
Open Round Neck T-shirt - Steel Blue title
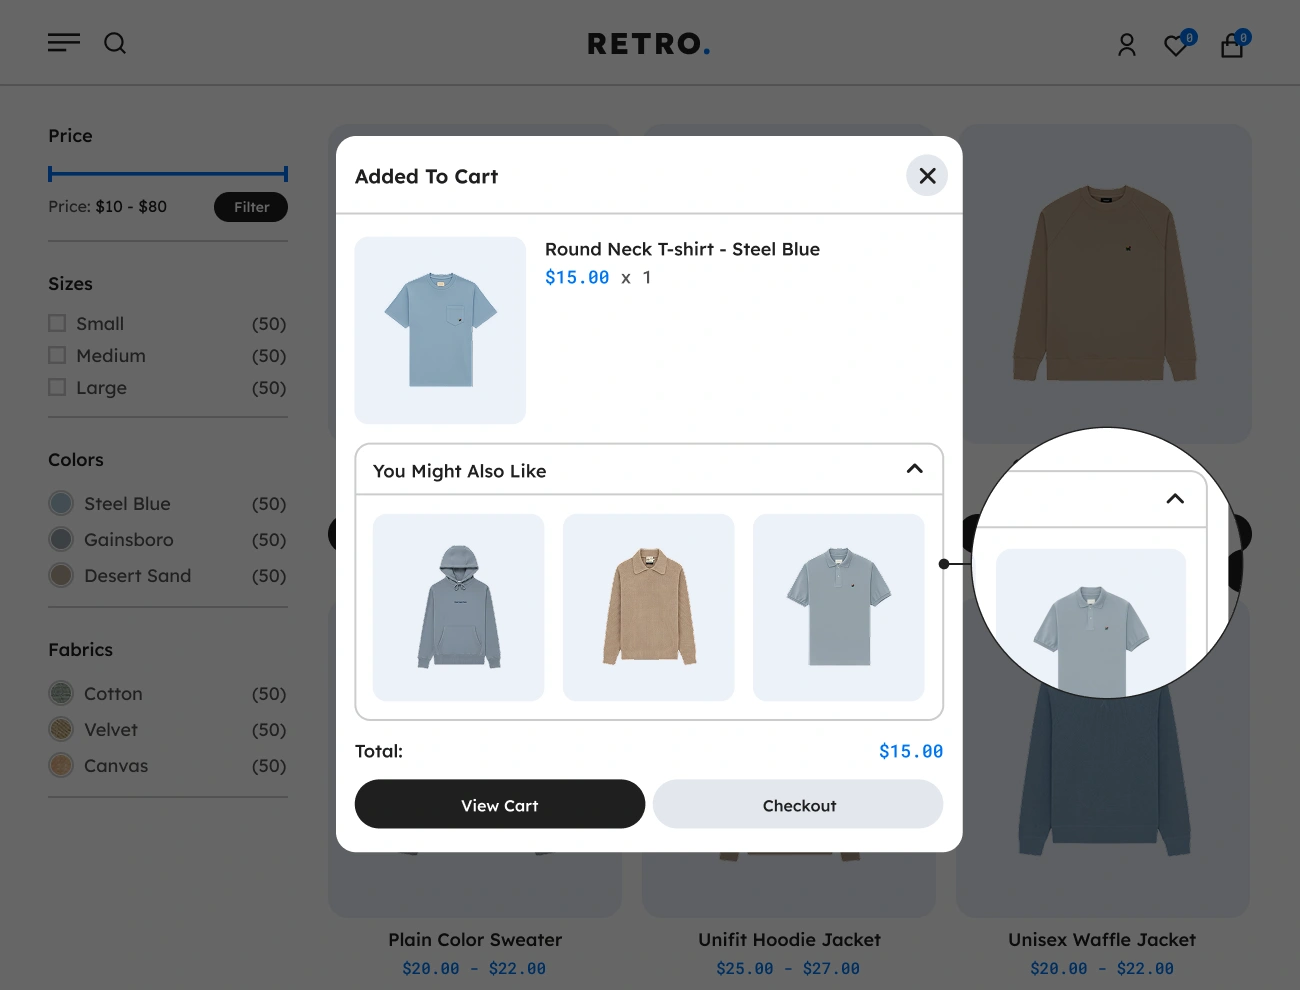pos(682,249)
